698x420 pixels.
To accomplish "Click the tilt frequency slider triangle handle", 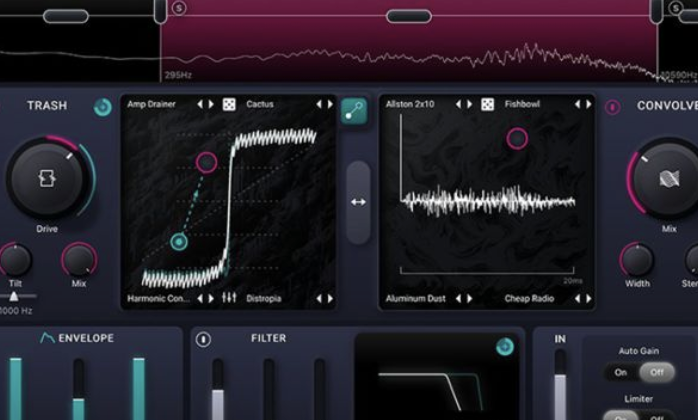I will 14,296.
